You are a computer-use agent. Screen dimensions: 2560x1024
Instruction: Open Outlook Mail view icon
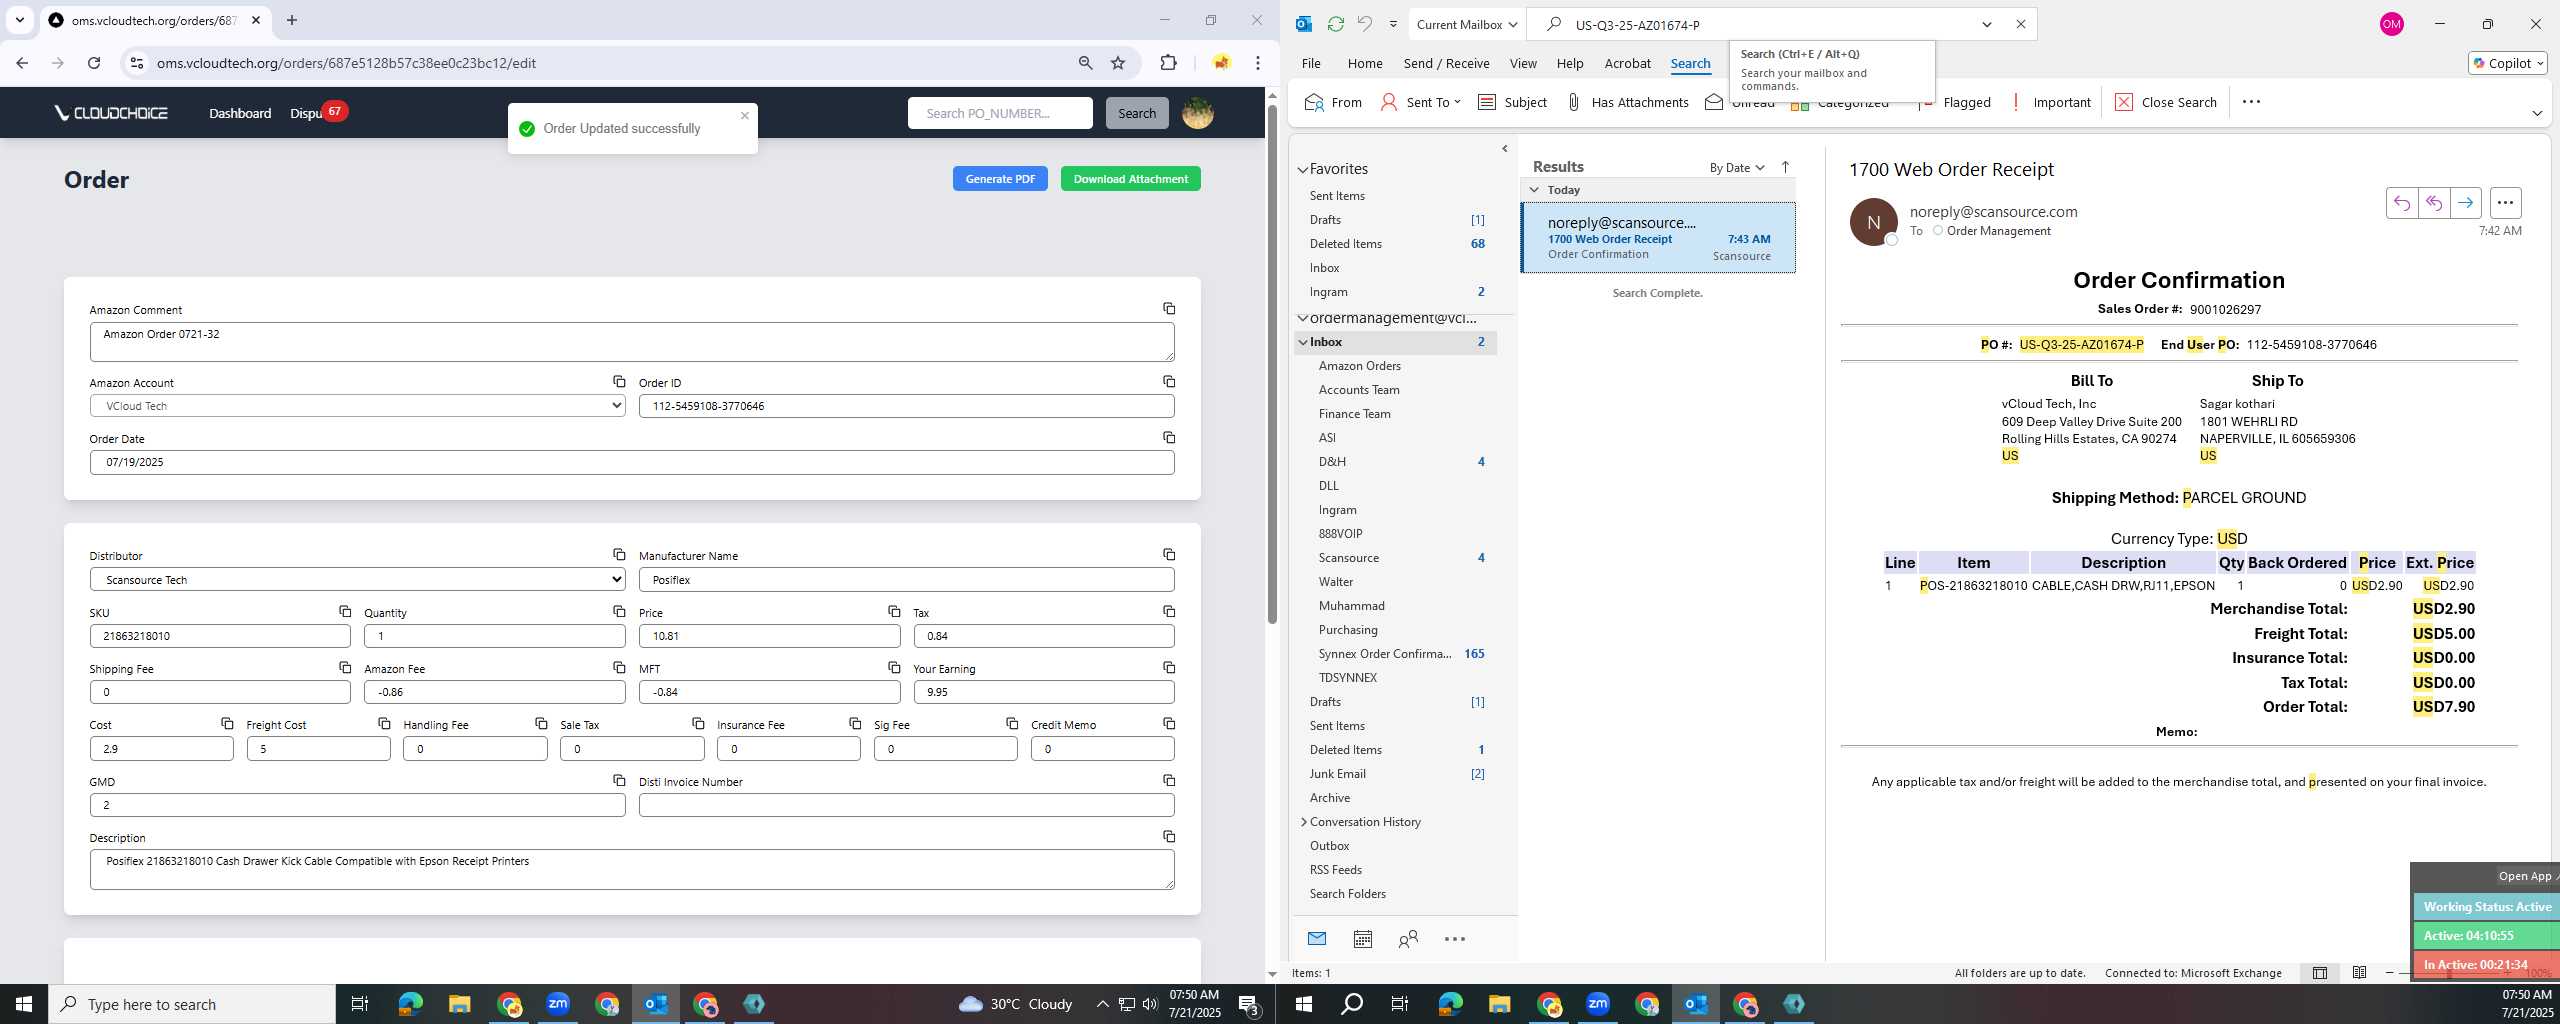tap(1316, 939)
